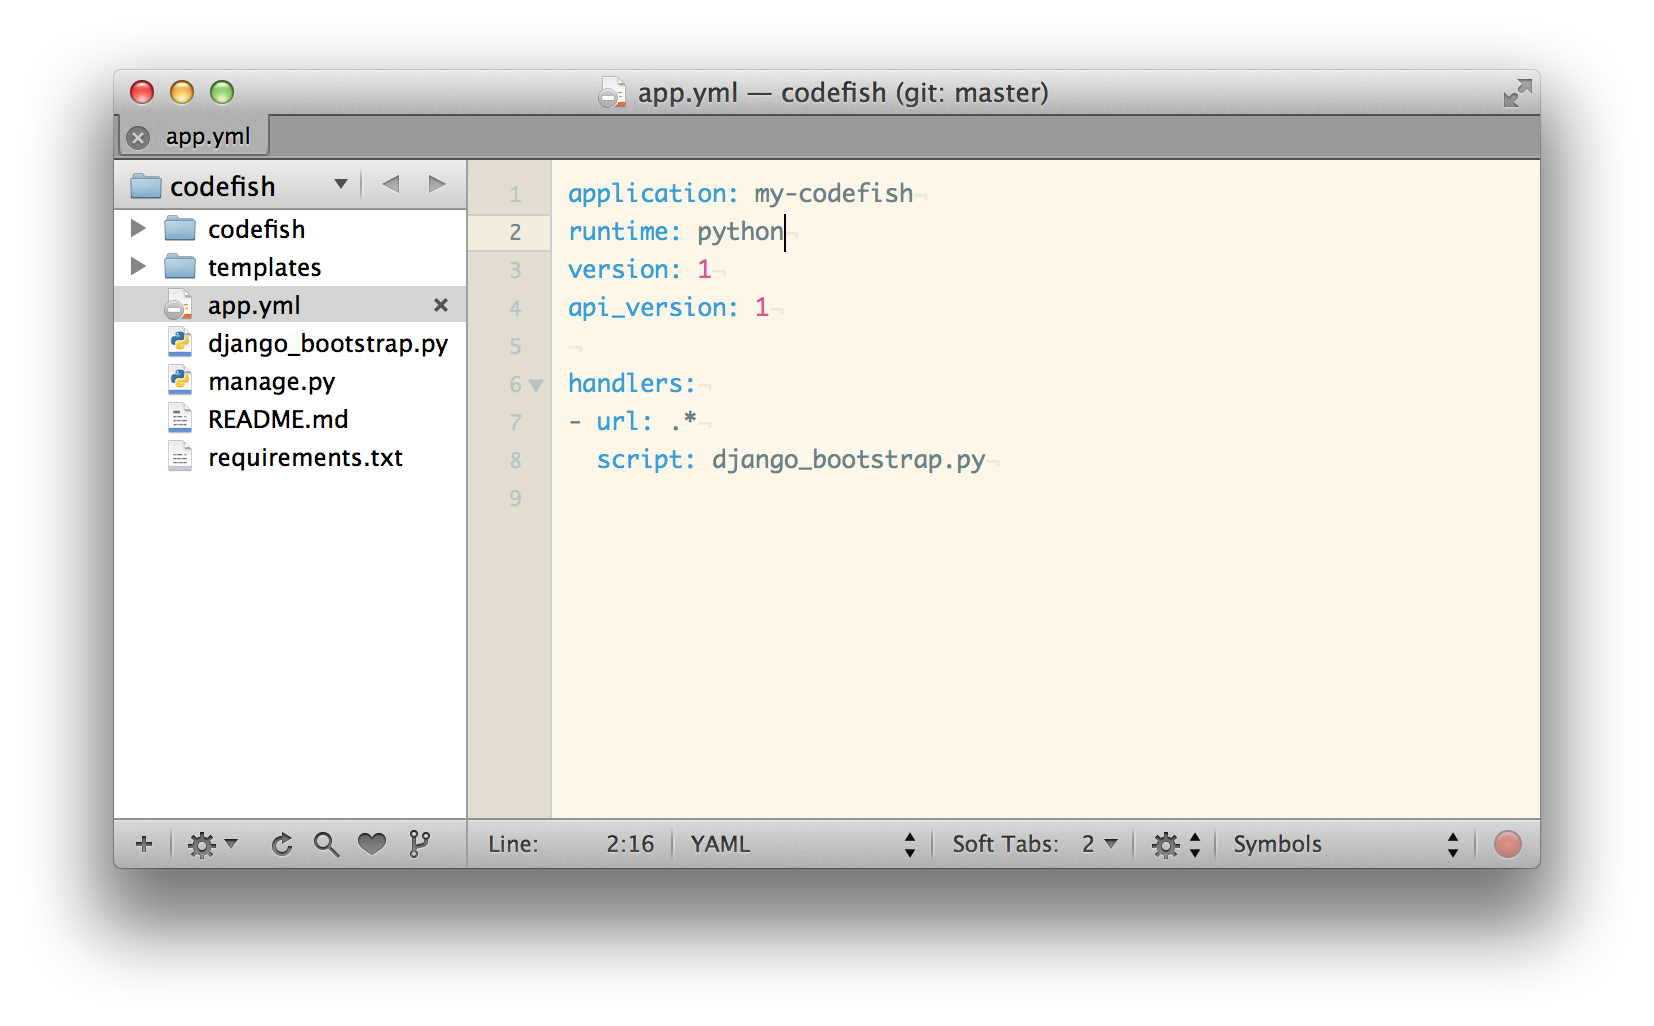Add a new file with plus button
The width and height of the screenshot is (1654, 1026).
click(x=144, y=844)
